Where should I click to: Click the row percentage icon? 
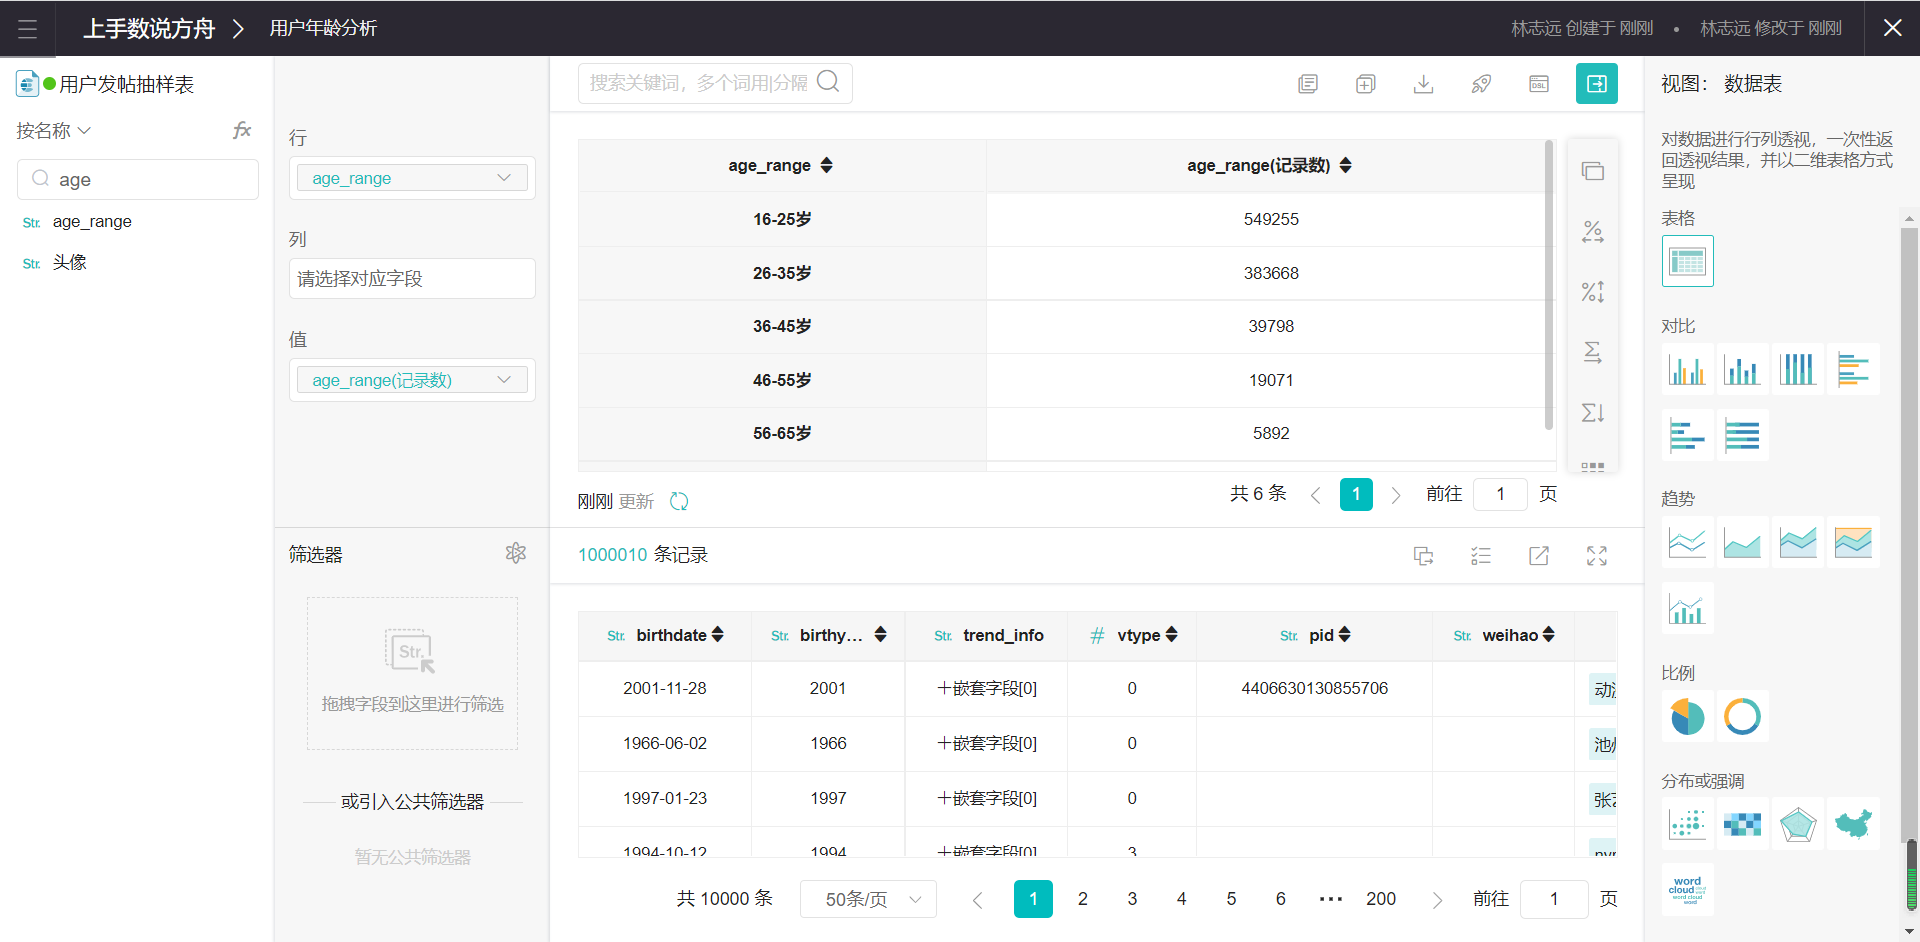(x=1593, y=232)
